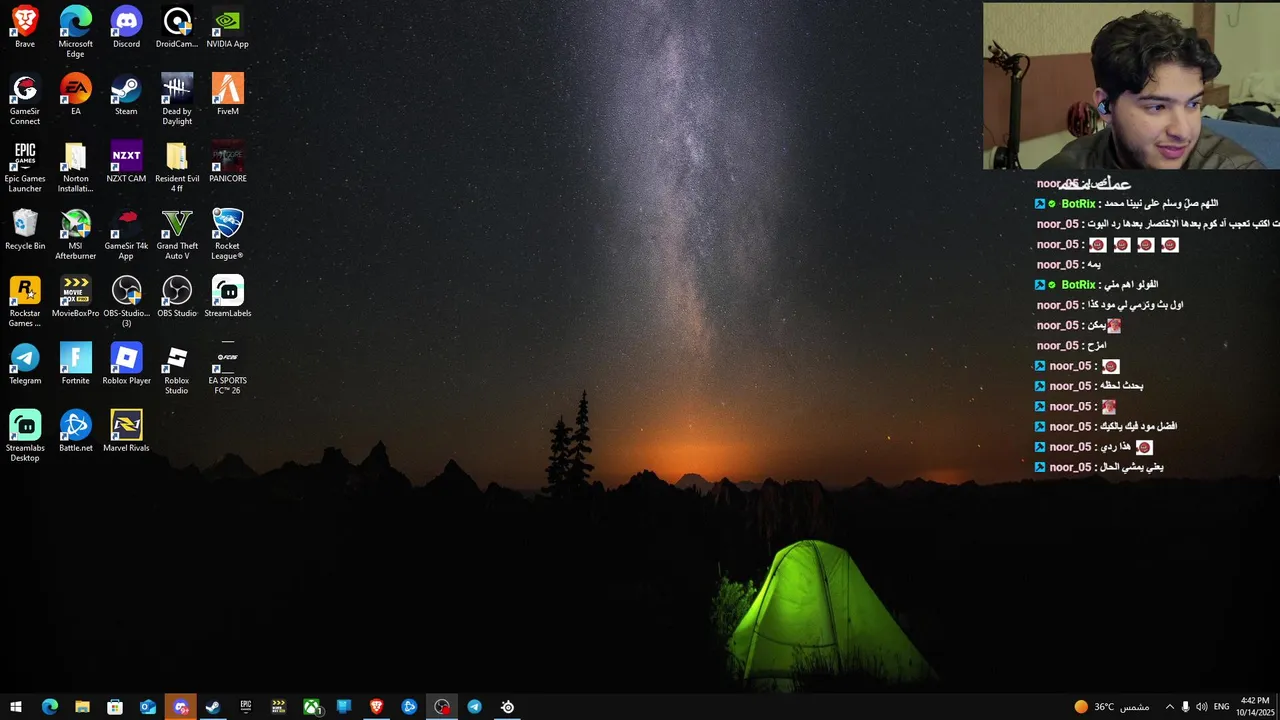Viewport: 1280px width, 720px height.
Task: Expand hidden system tray icons chevron
Action: (x=1169, y=707)
